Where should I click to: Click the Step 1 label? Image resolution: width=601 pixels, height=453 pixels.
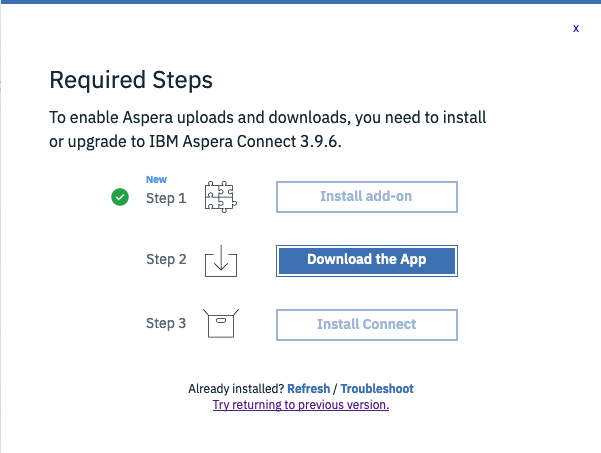pos(166,198)
